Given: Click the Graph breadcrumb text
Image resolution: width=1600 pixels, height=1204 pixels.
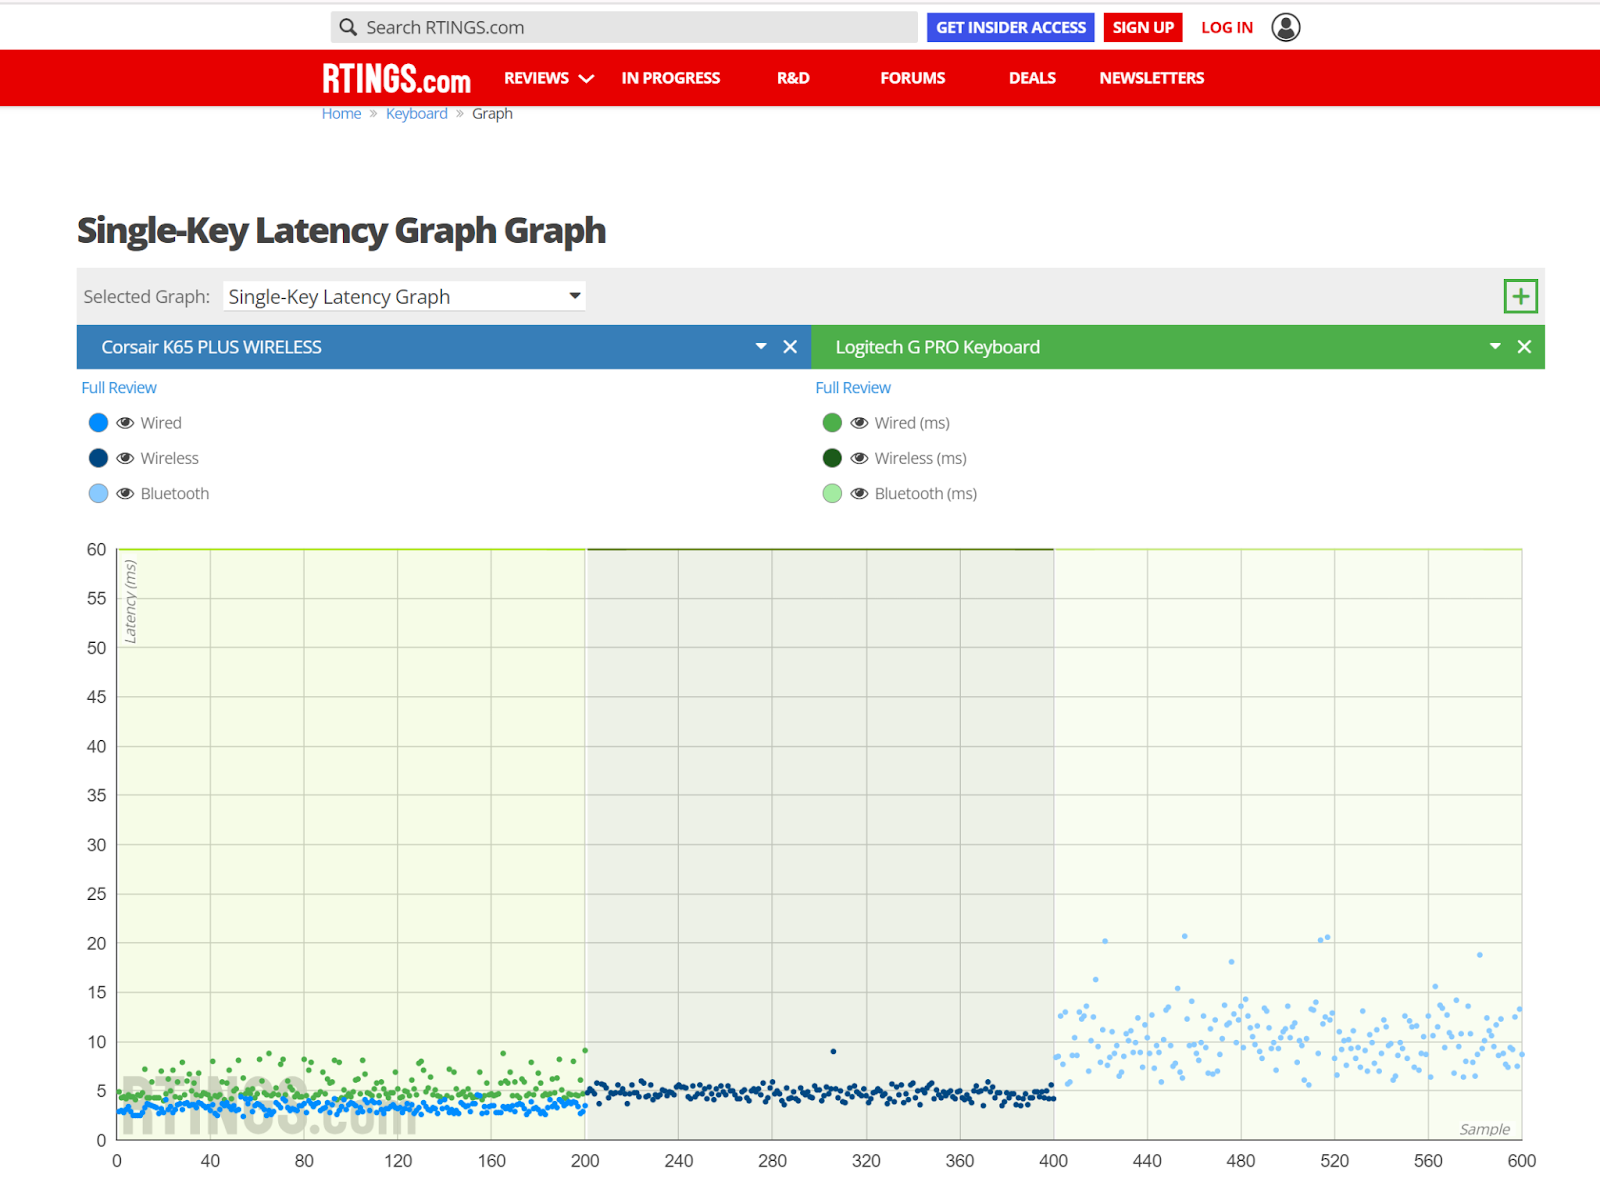Looking at the screenshot, I should 492,114.
